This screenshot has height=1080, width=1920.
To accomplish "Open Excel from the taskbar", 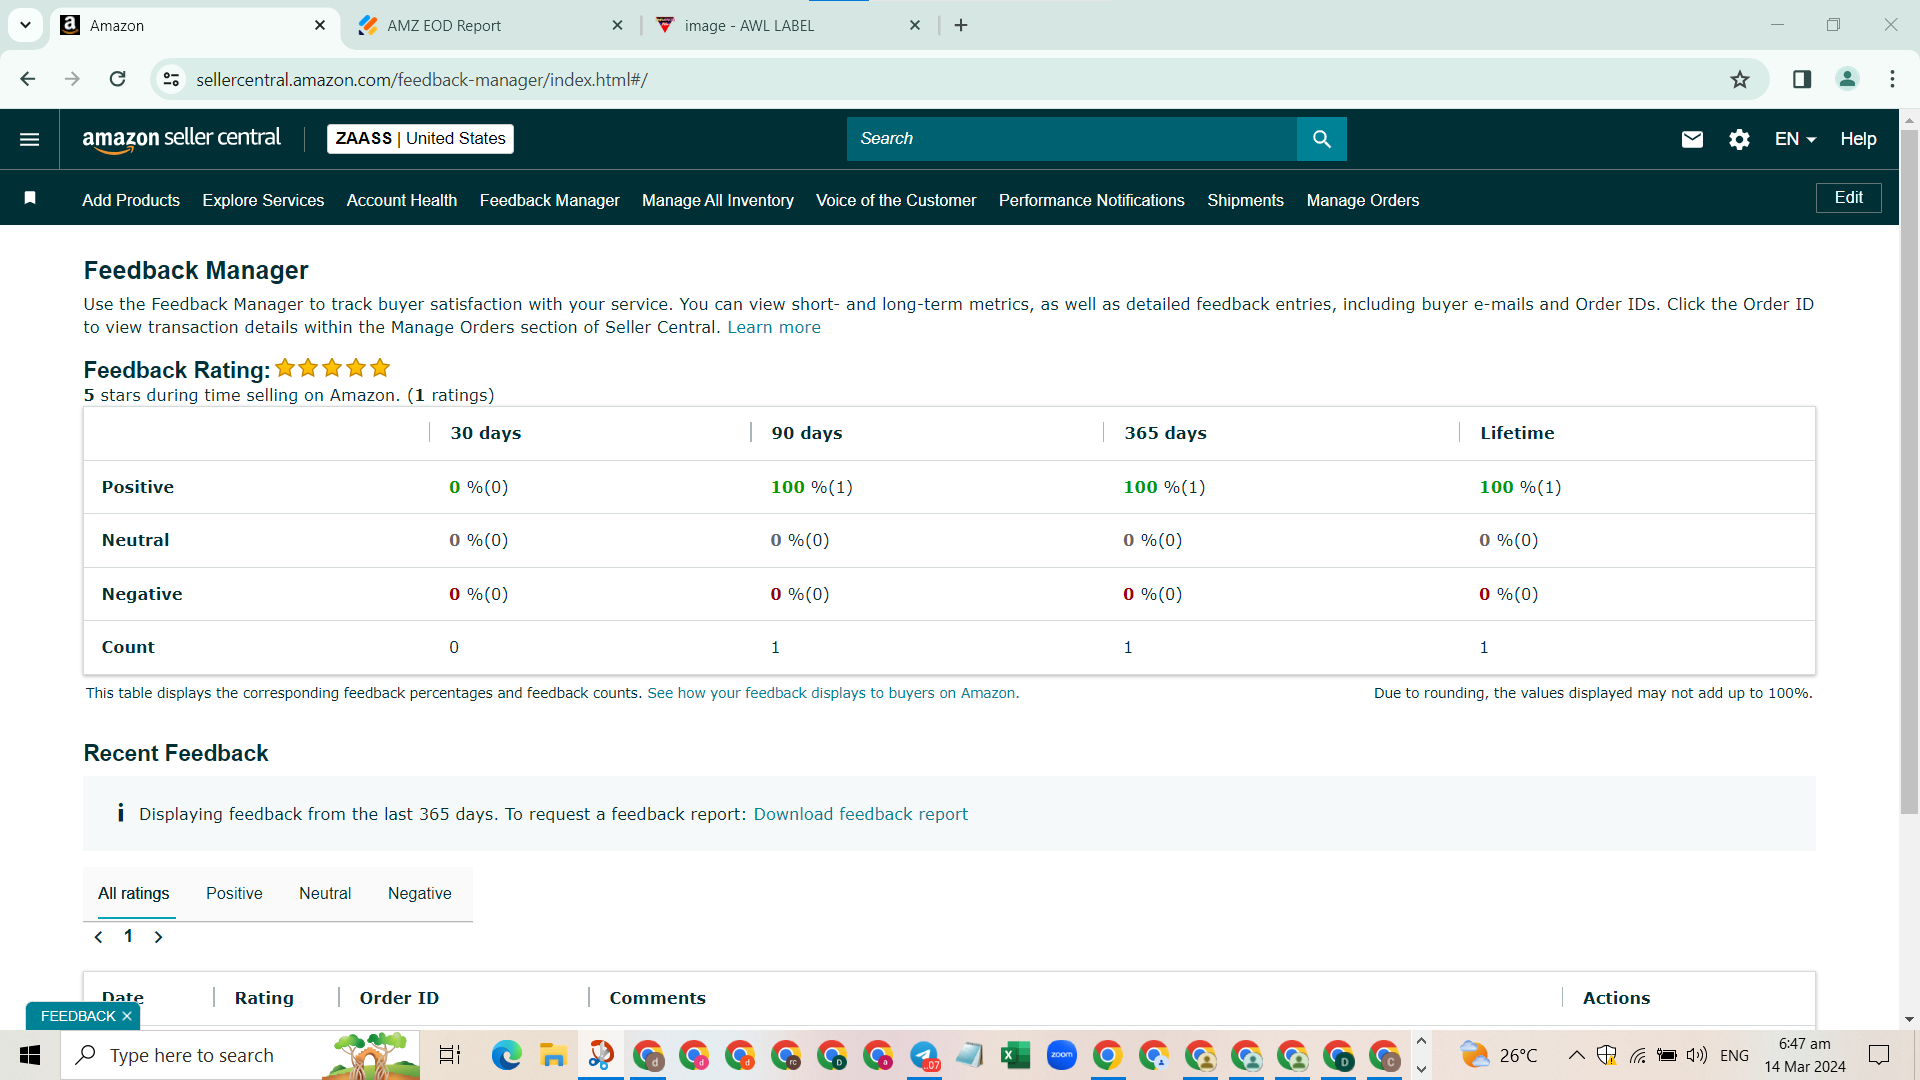I will tap(1015, 1055).
